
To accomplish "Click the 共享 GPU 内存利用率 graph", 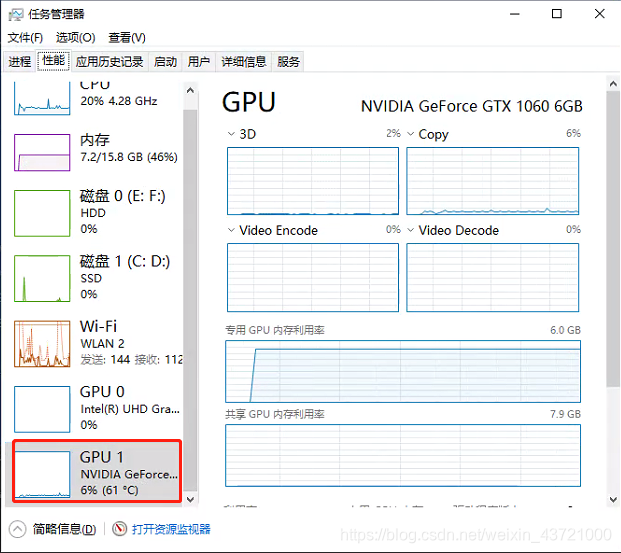I will (403, 456).
